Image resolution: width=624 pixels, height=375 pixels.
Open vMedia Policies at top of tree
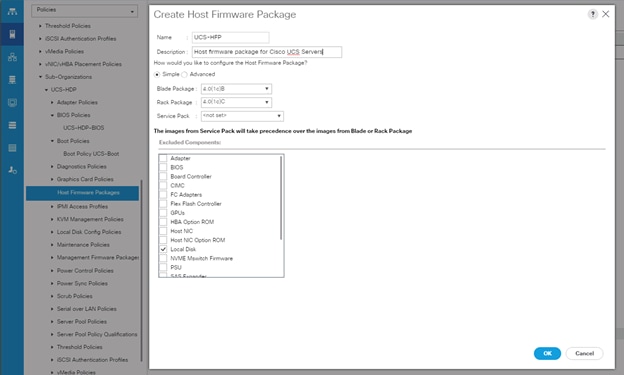click(64, 51)
